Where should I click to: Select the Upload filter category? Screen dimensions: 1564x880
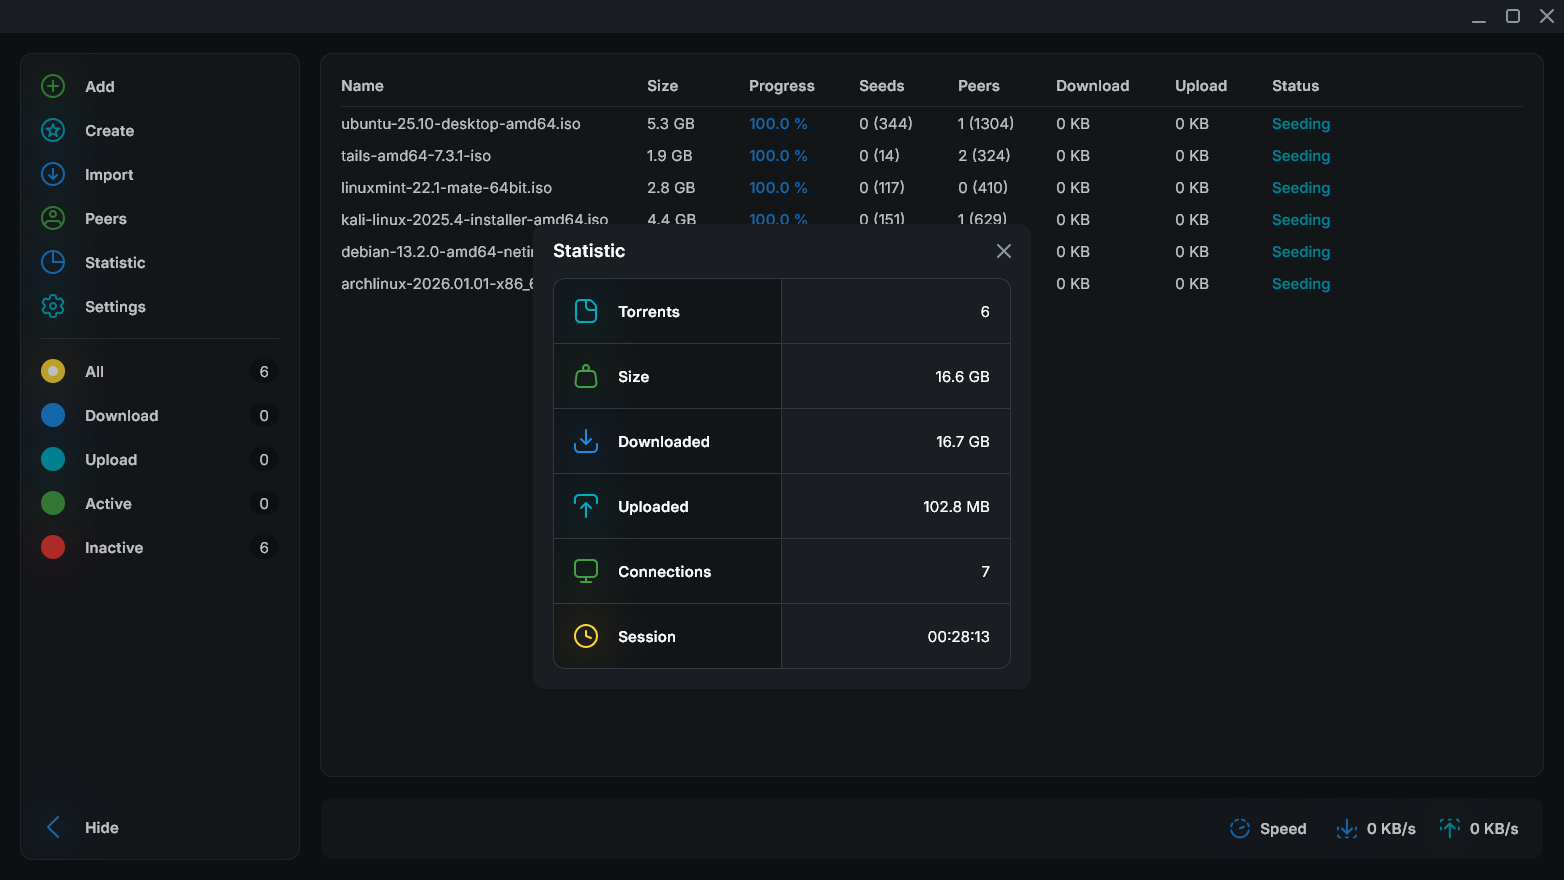(110, 459)
